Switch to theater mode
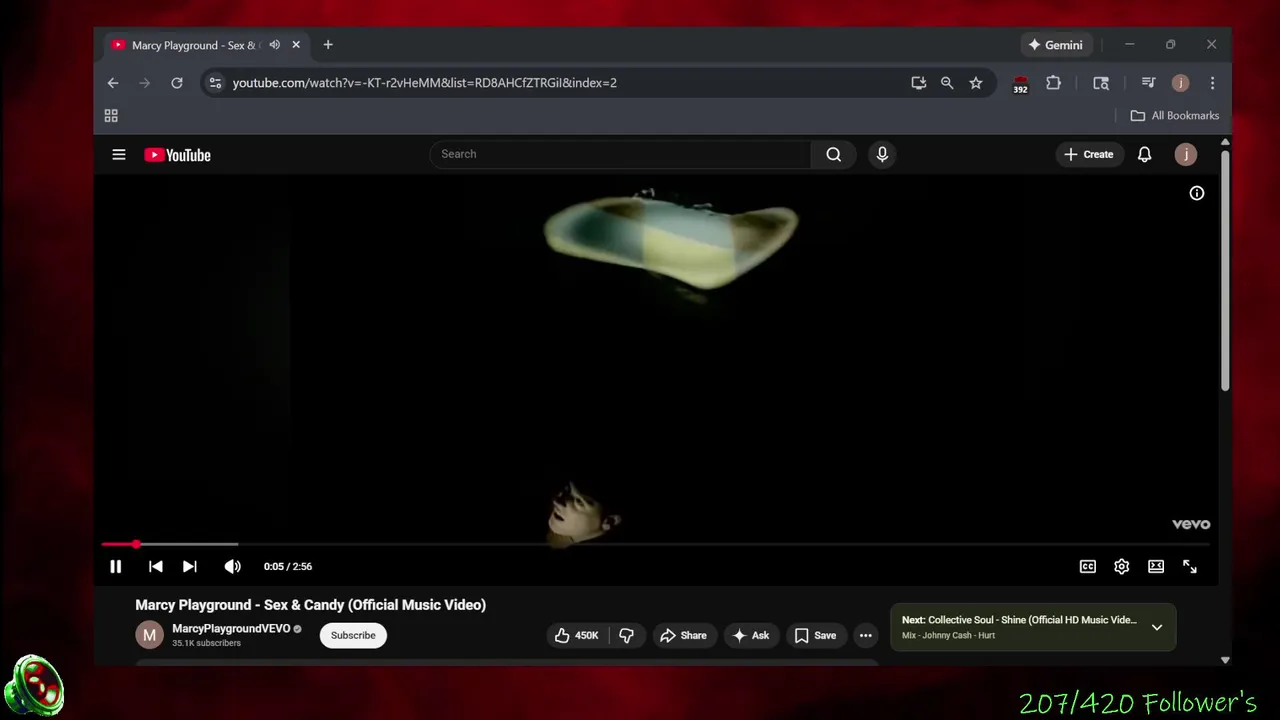Image resolution: width=1280 pixels, height=720 pixels. pos(1156,566)
